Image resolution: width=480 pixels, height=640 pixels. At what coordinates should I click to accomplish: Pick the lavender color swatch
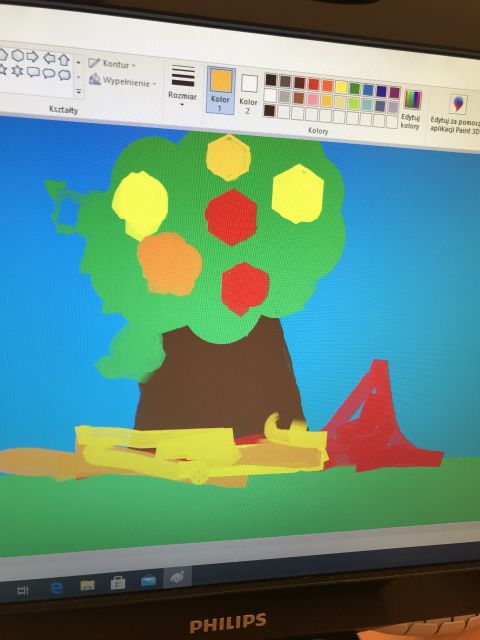click(393, 107)
